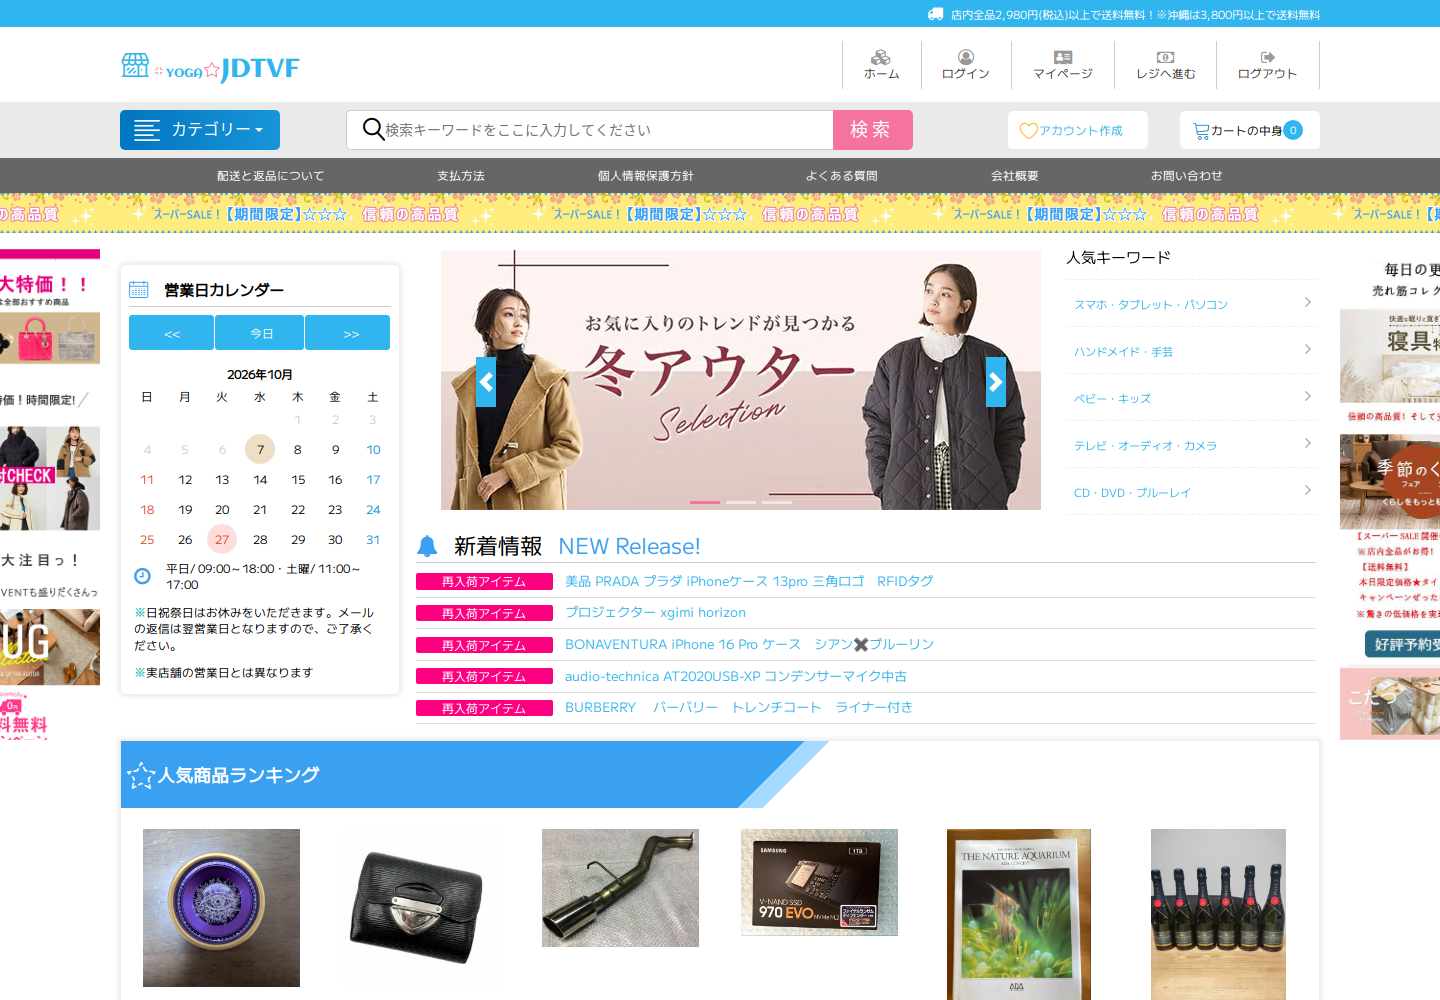This screenshot has height=1000, width=1440.
Task: Click the magnifier icon in search box
Action: coord(373,129)
